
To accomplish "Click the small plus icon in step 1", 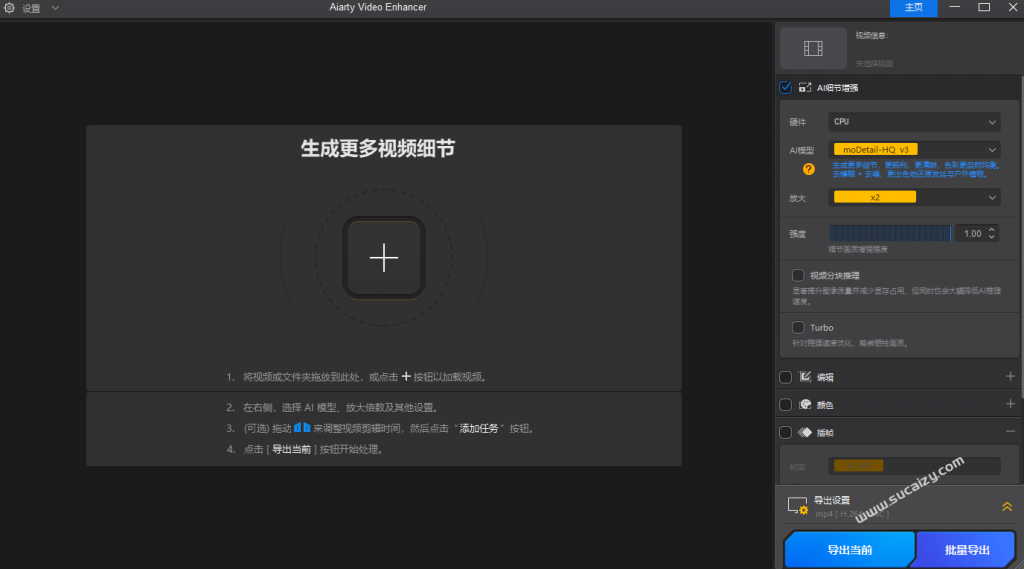I will tap(406, 376).
